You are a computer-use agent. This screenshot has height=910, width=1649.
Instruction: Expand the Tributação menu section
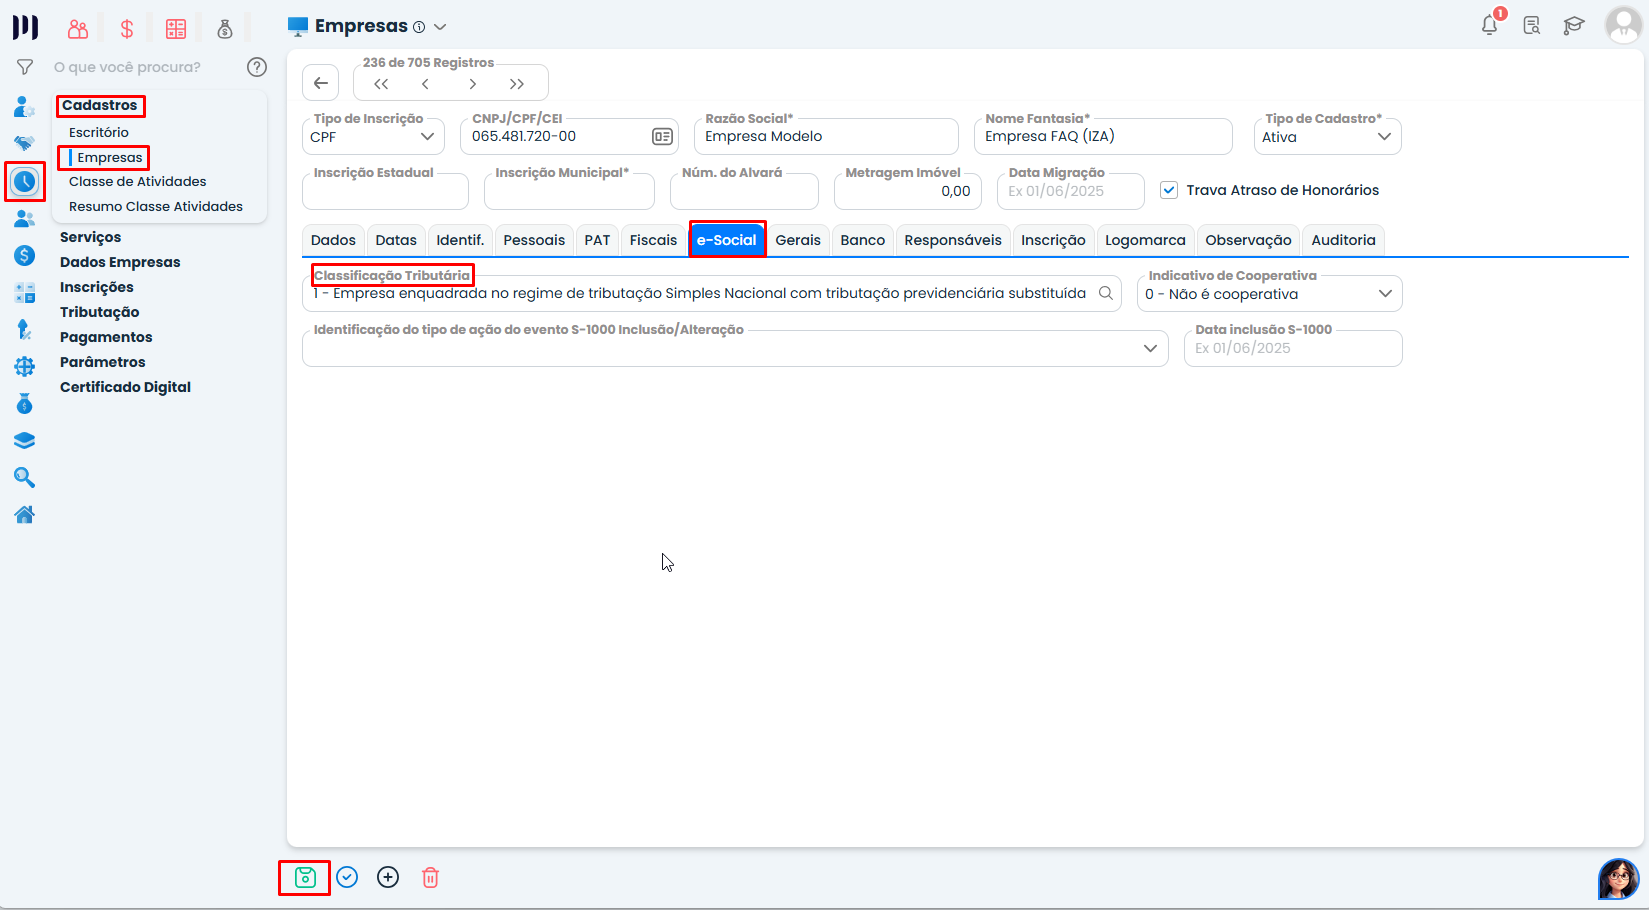pos(99,312)
